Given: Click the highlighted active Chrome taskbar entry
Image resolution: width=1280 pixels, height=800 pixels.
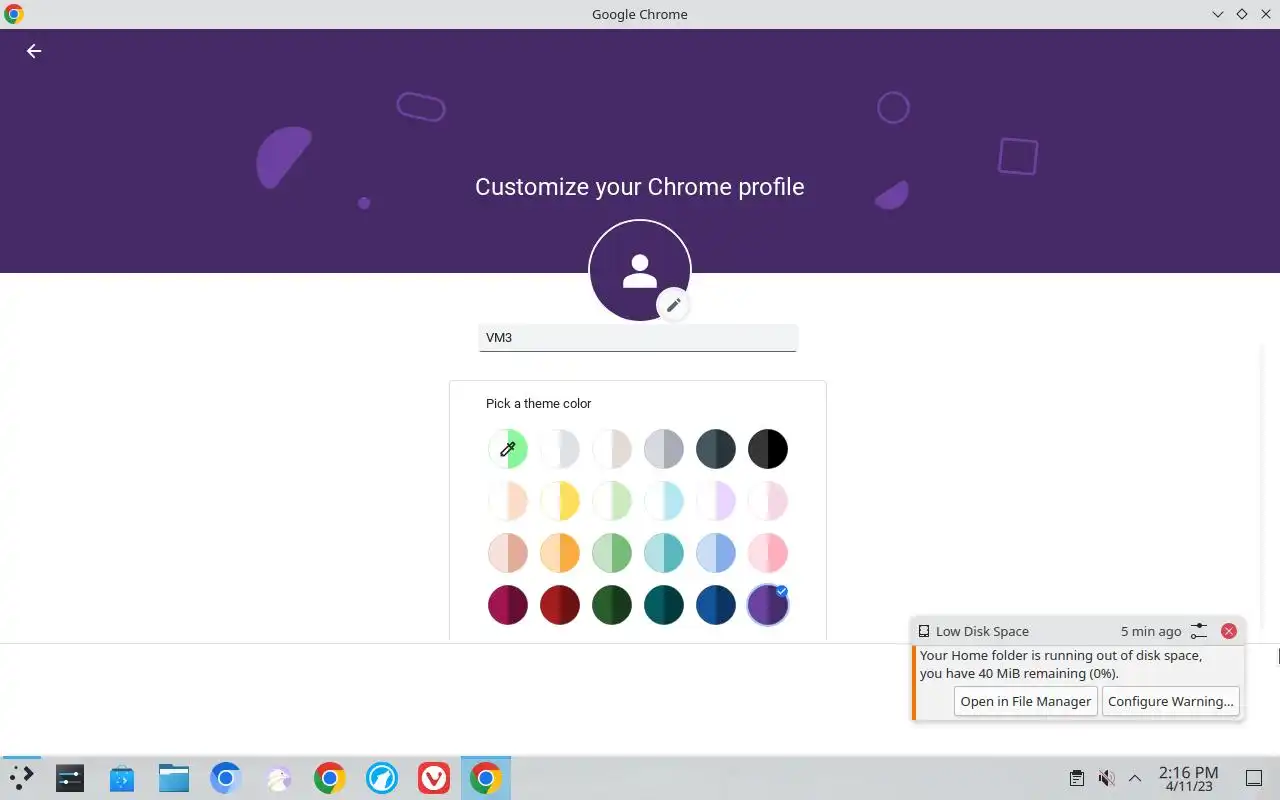Looking at the screenshot, I should 486,778.
